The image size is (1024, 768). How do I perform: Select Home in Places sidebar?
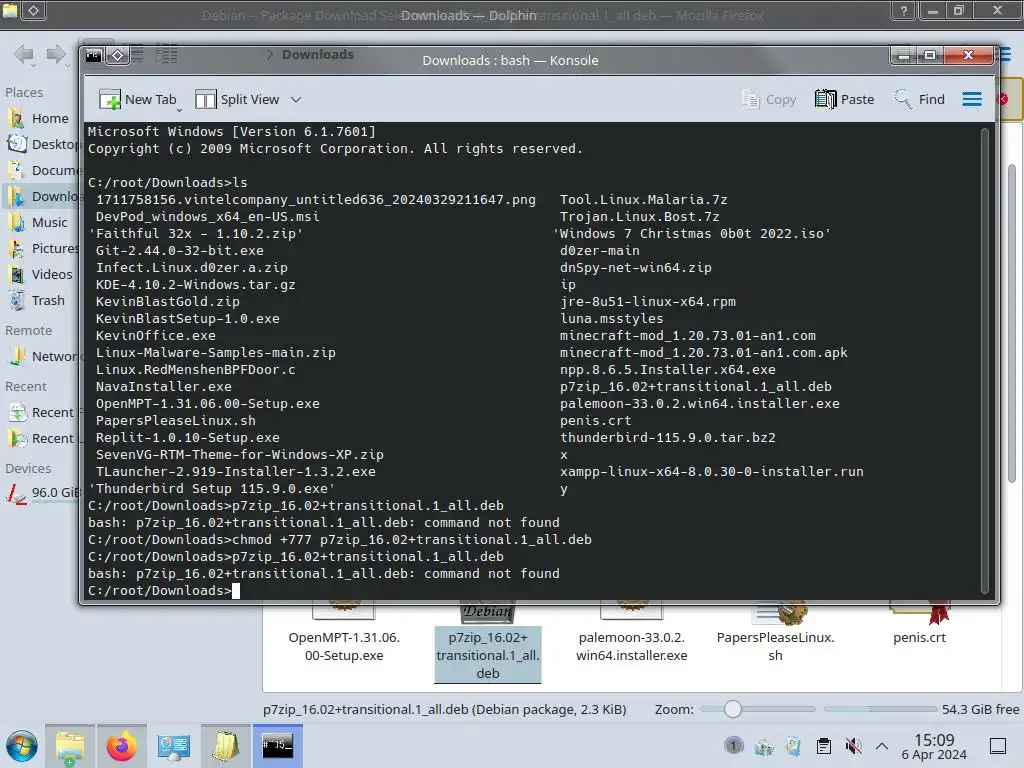pyautogui.click(x=40, y=118)
